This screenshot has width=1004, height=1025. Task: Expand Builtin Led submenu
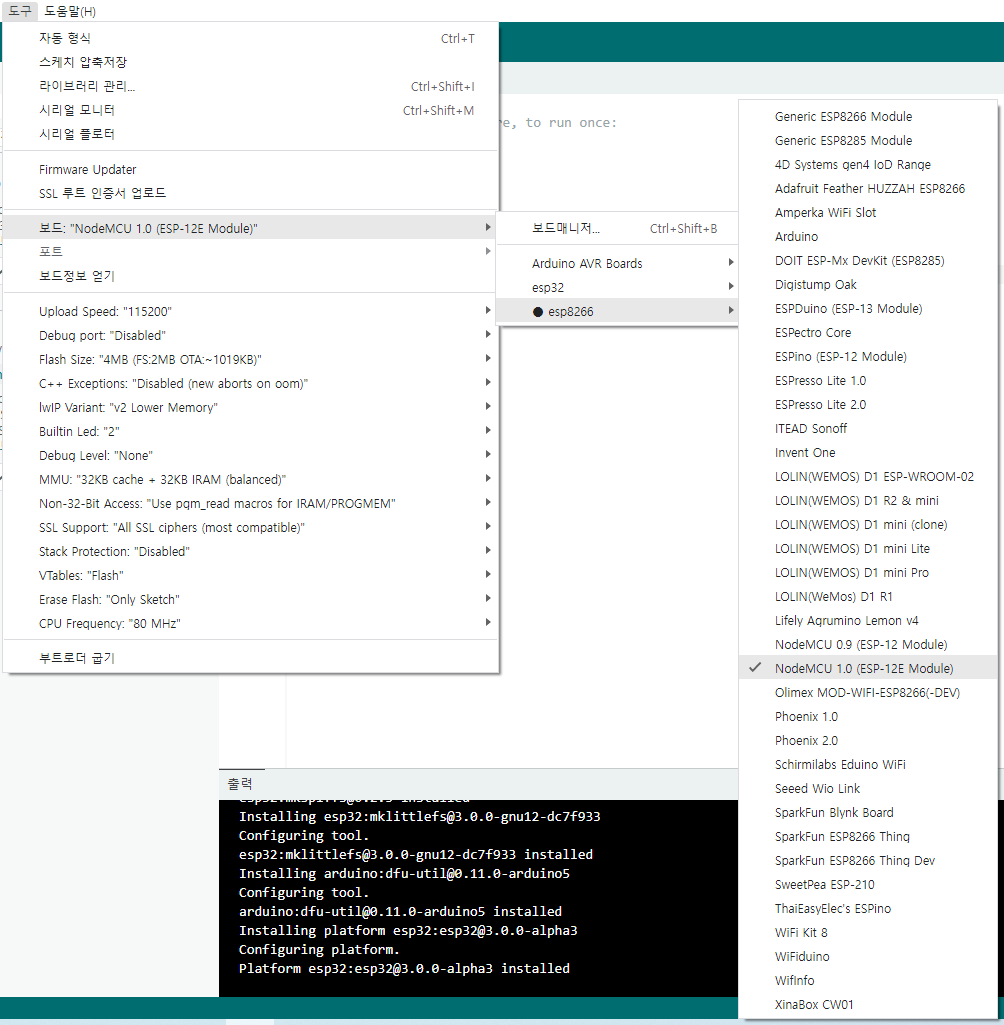coord(251,431)
